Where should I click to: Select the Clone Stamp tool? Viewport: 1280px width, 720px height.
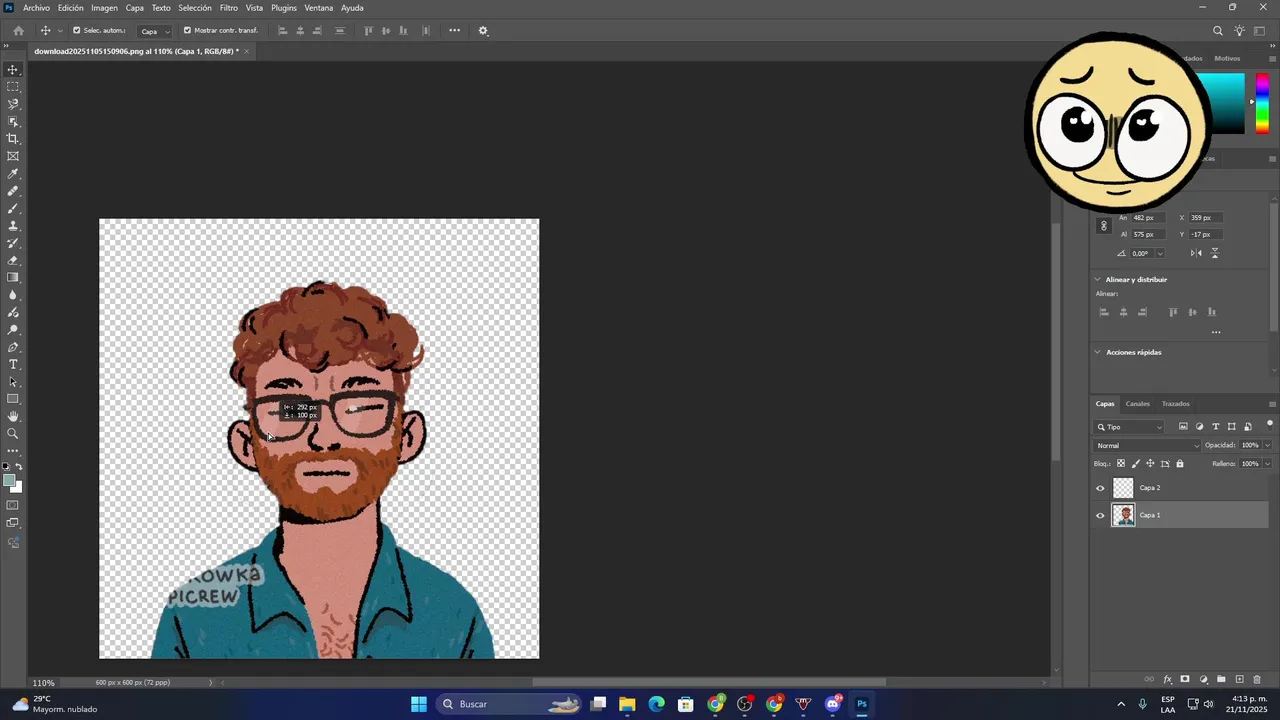(x=13, y=226)
